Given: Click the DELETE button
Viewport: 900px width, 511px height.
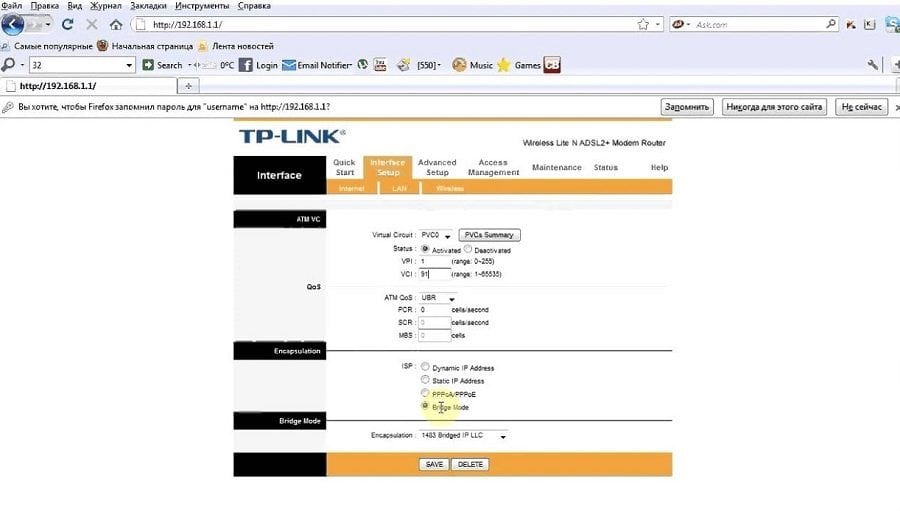Looking at the screenshot, I should [x=470, y=464].
